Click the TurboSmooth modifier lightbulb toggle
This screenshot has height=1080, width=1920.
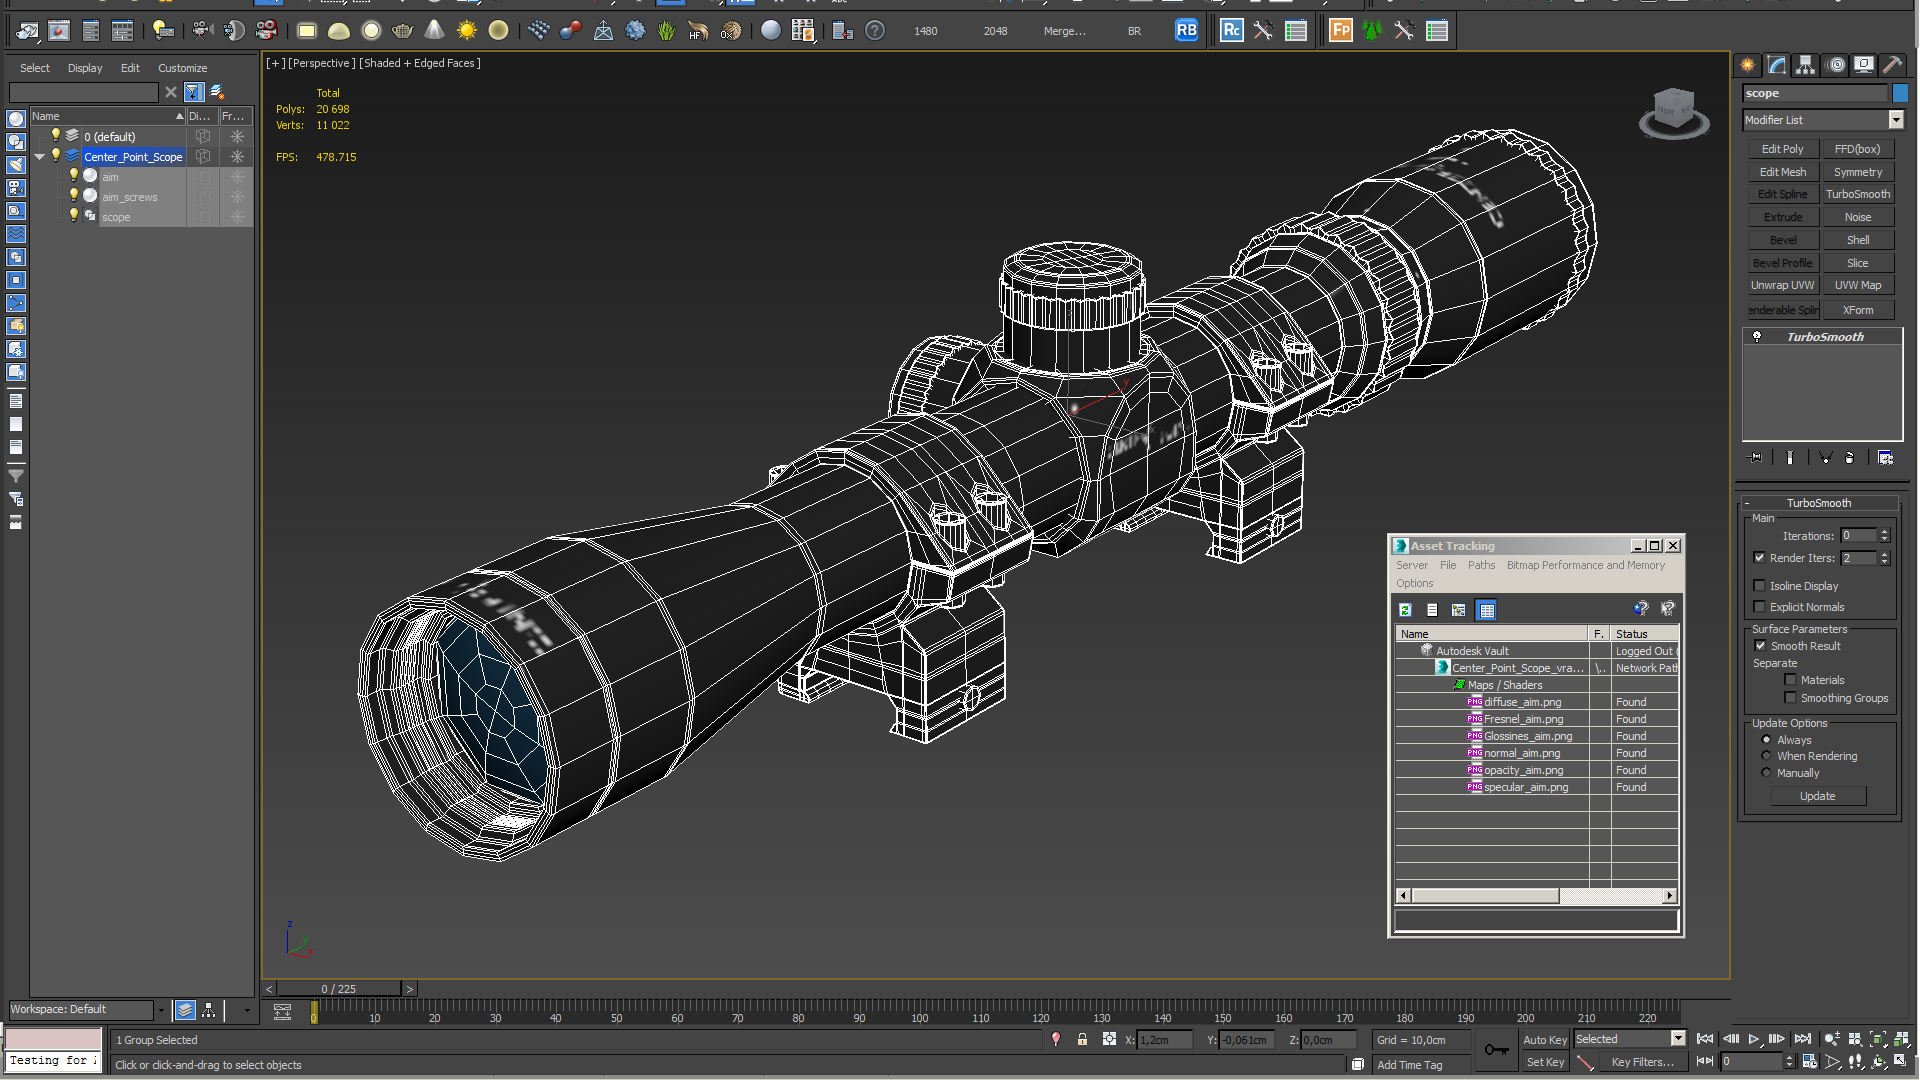(1757, 337)
